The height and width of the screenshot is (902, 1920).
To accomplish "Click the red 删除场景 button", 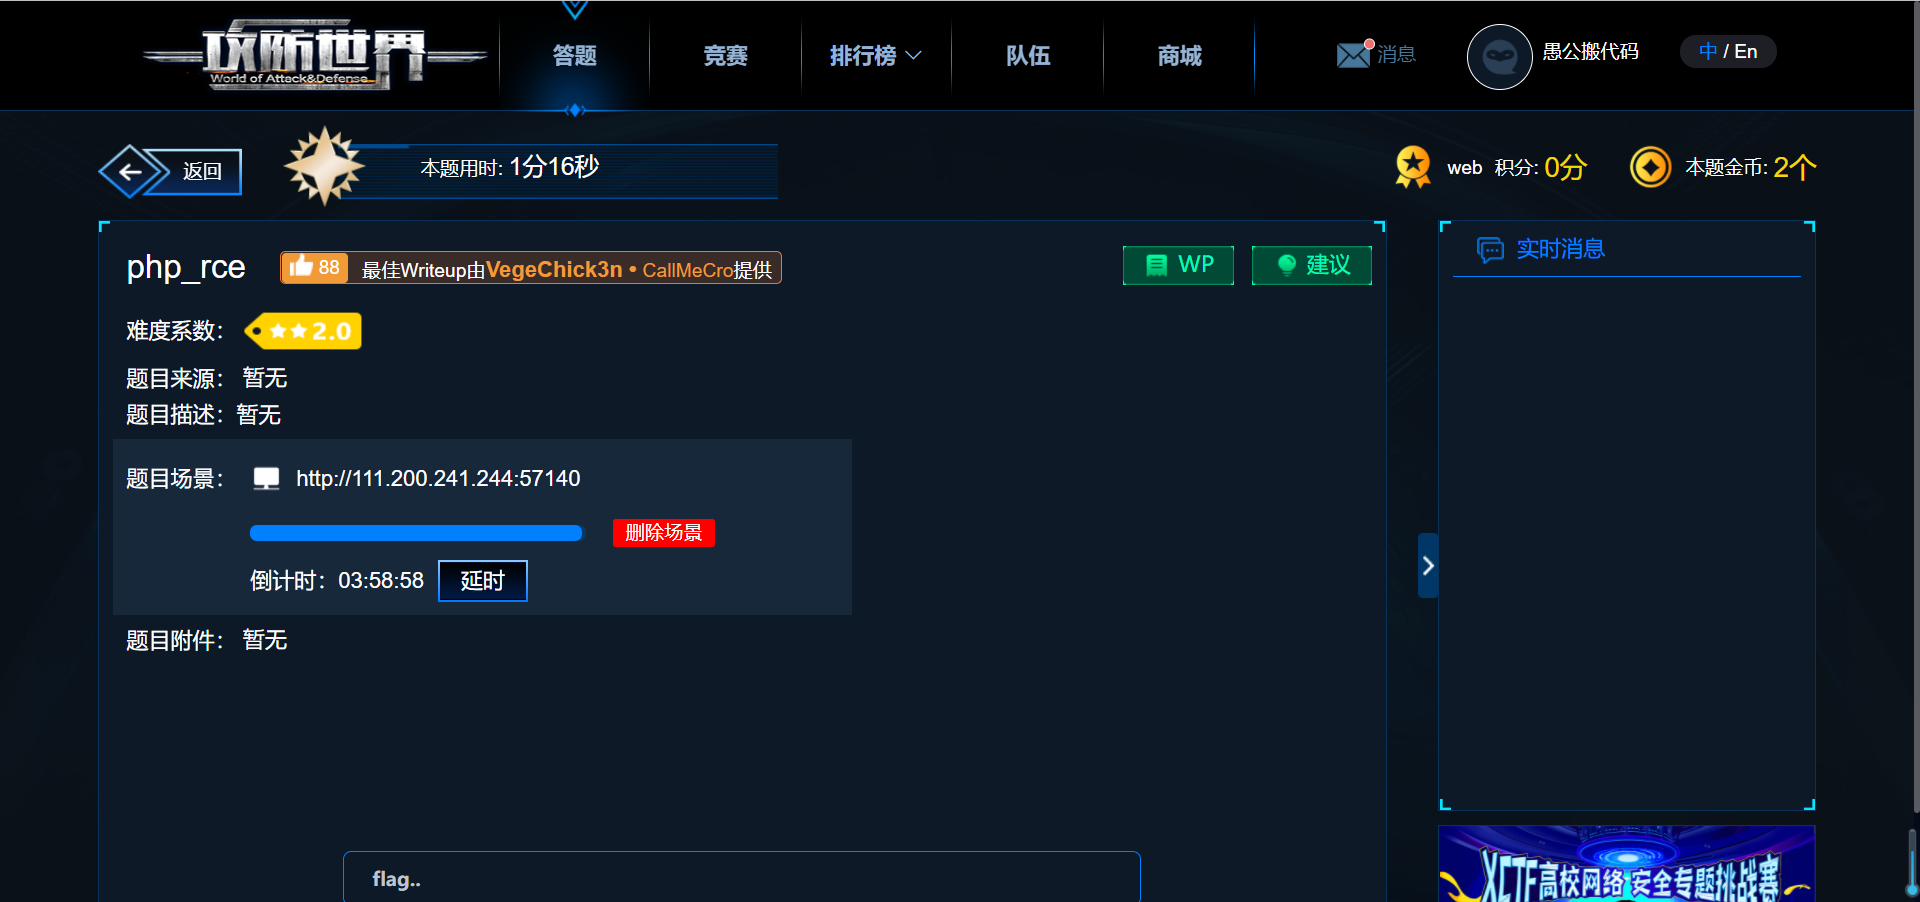I will click(x=664, y=533).
